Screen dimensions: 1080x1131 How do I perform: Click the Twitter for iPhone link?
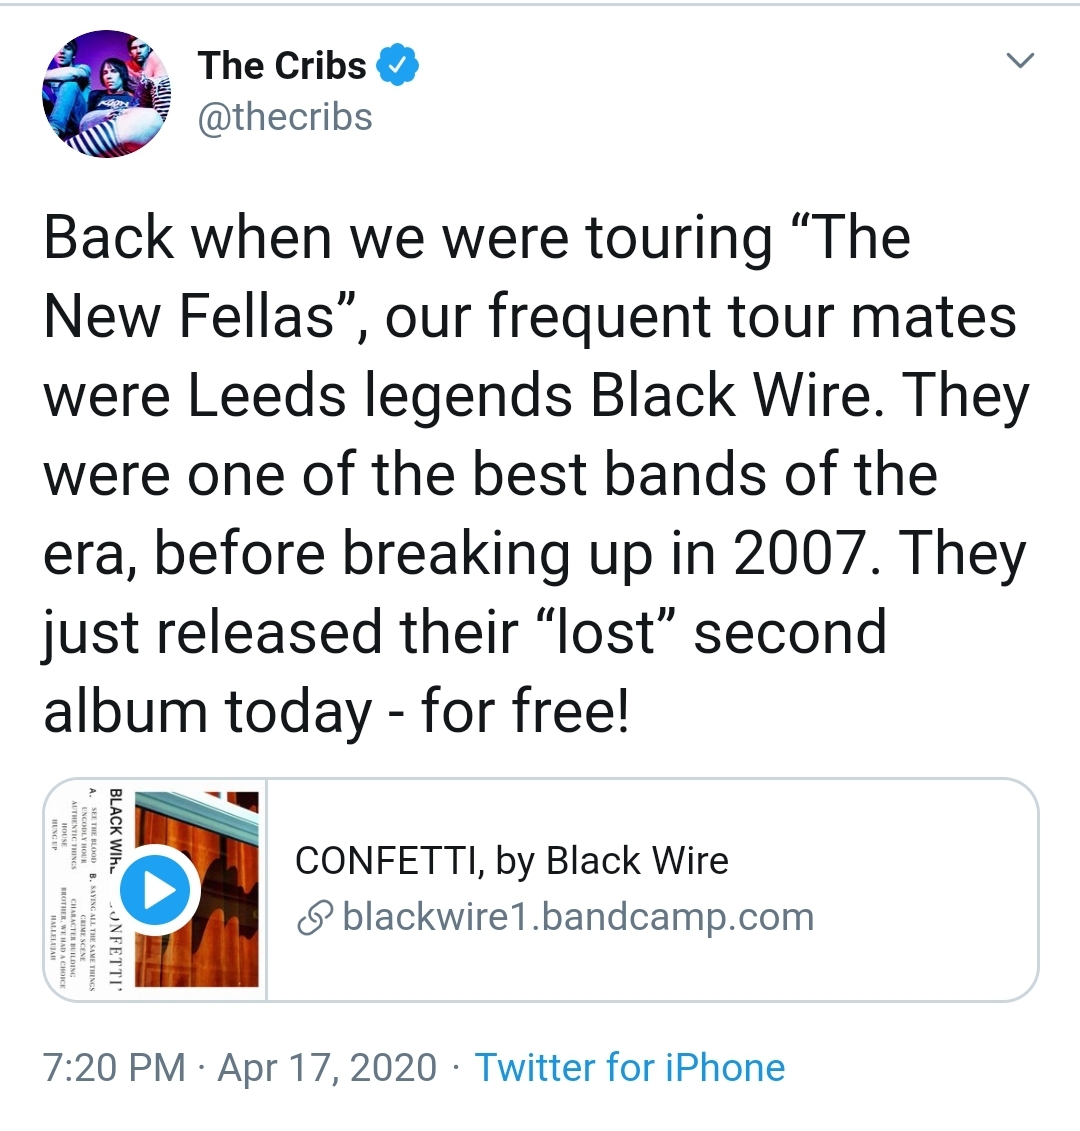click(x=629, y=1067)
